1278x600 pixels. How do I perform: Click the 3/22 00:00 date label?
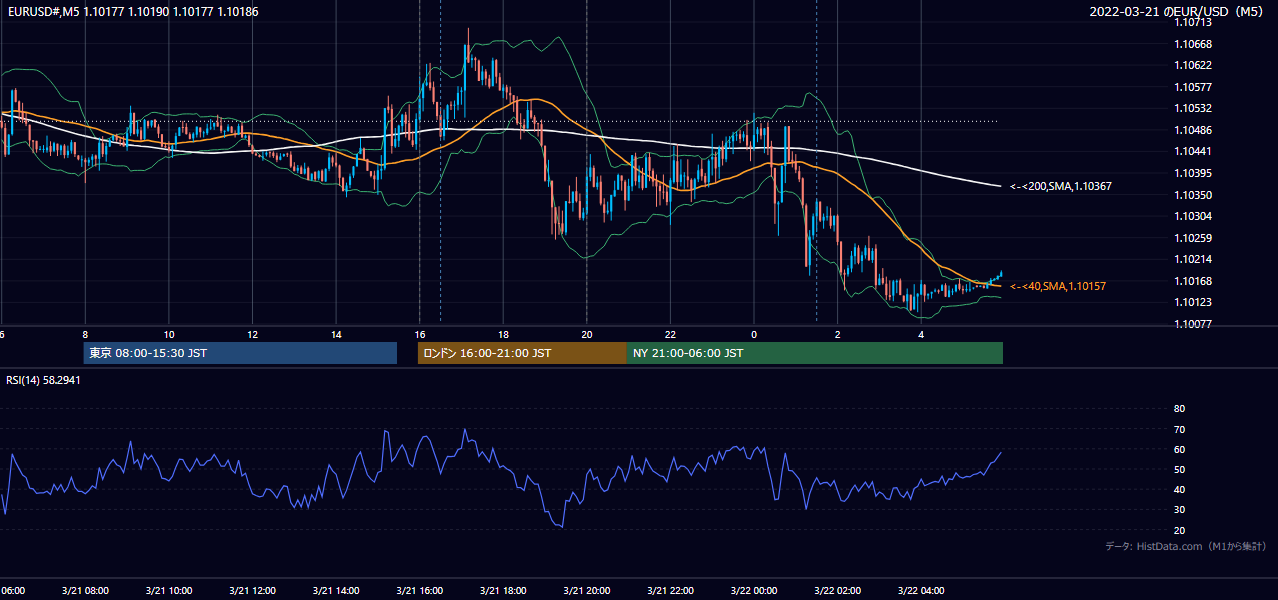tap(754, 591)
